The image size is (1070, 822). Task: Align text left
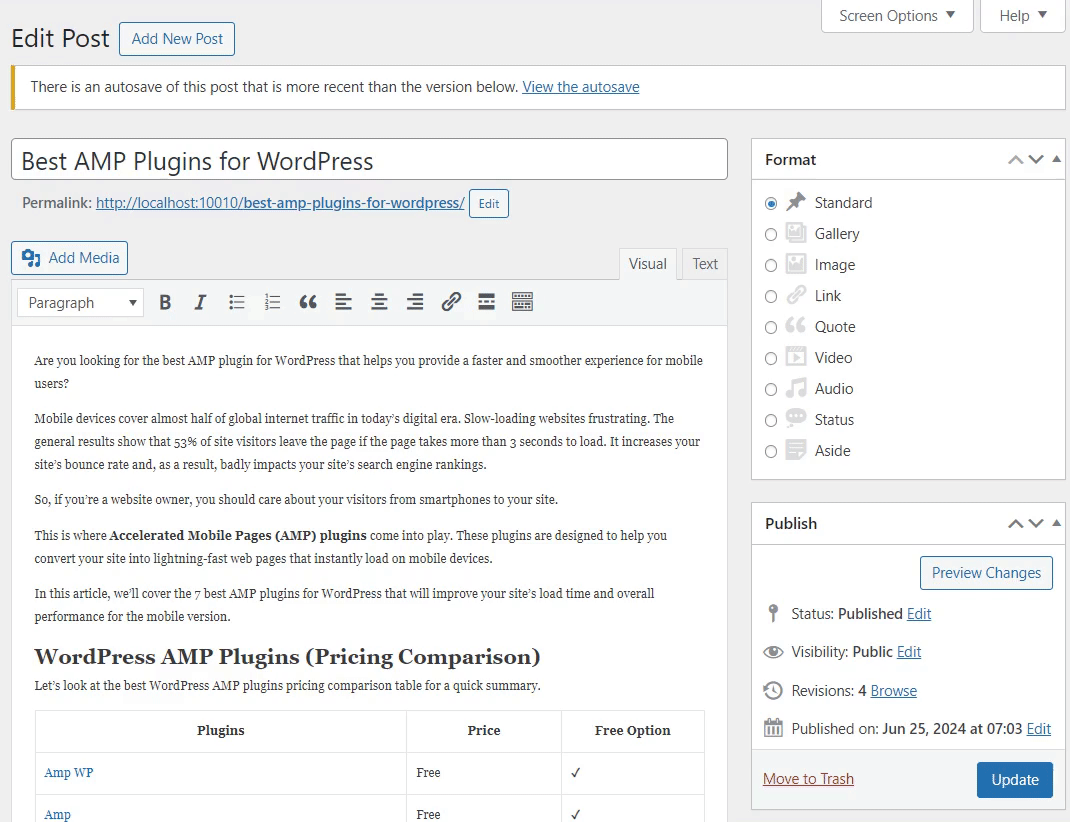click(343, 302)
